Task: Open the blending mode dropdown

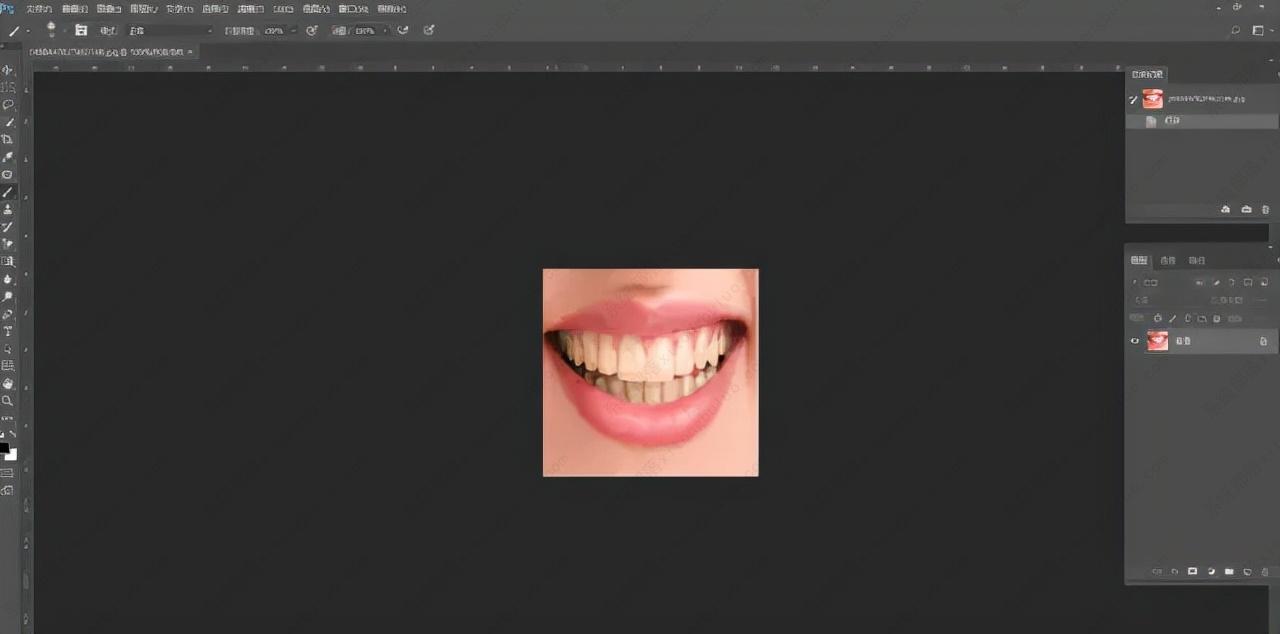Action: click(x=170, y=31)
